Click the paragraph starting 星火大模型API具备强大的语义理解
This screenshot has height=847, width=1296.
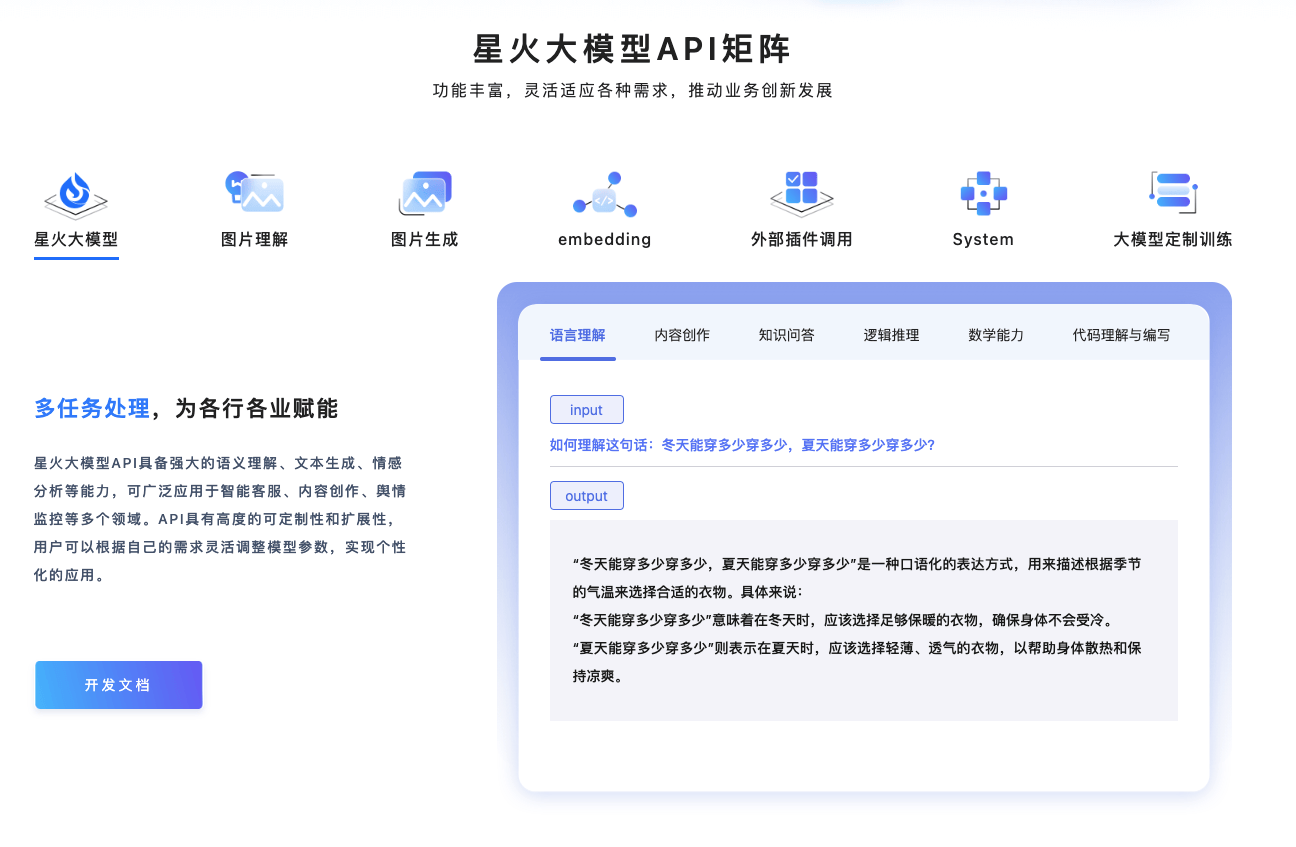tap(220, 519)
